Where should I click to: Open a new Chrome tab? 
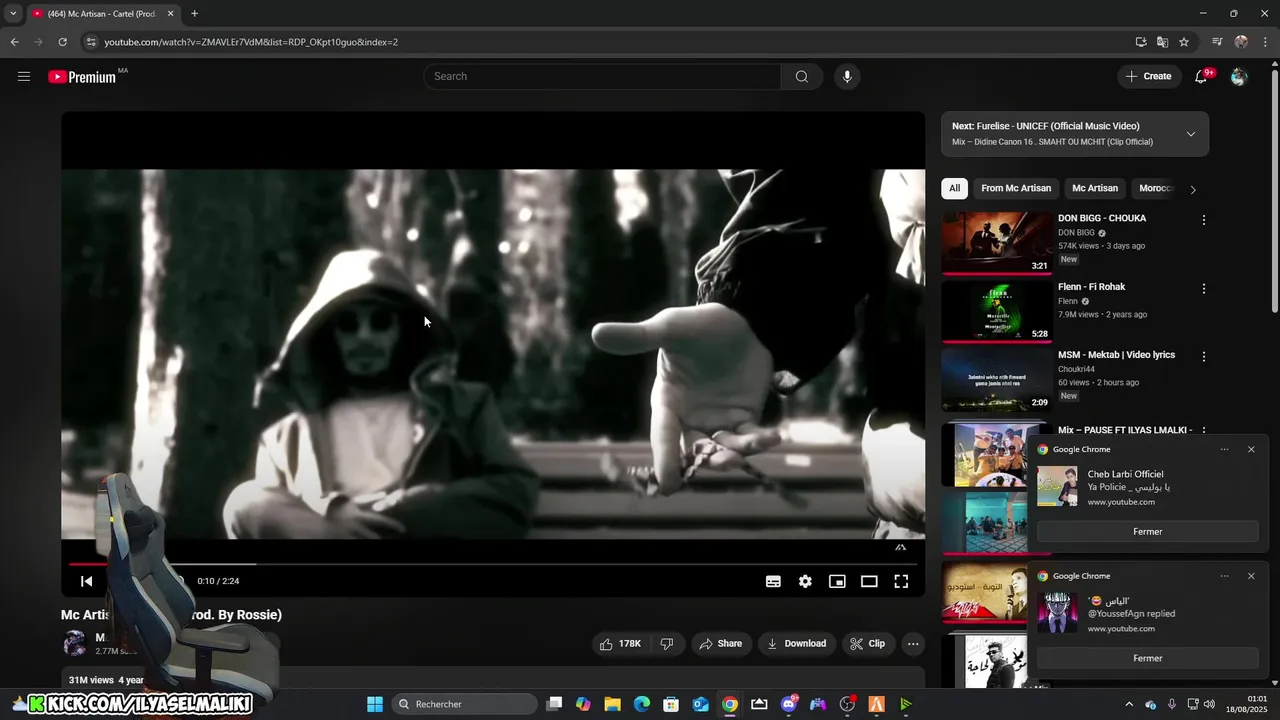pyautogui.click(x=194, y=14)
